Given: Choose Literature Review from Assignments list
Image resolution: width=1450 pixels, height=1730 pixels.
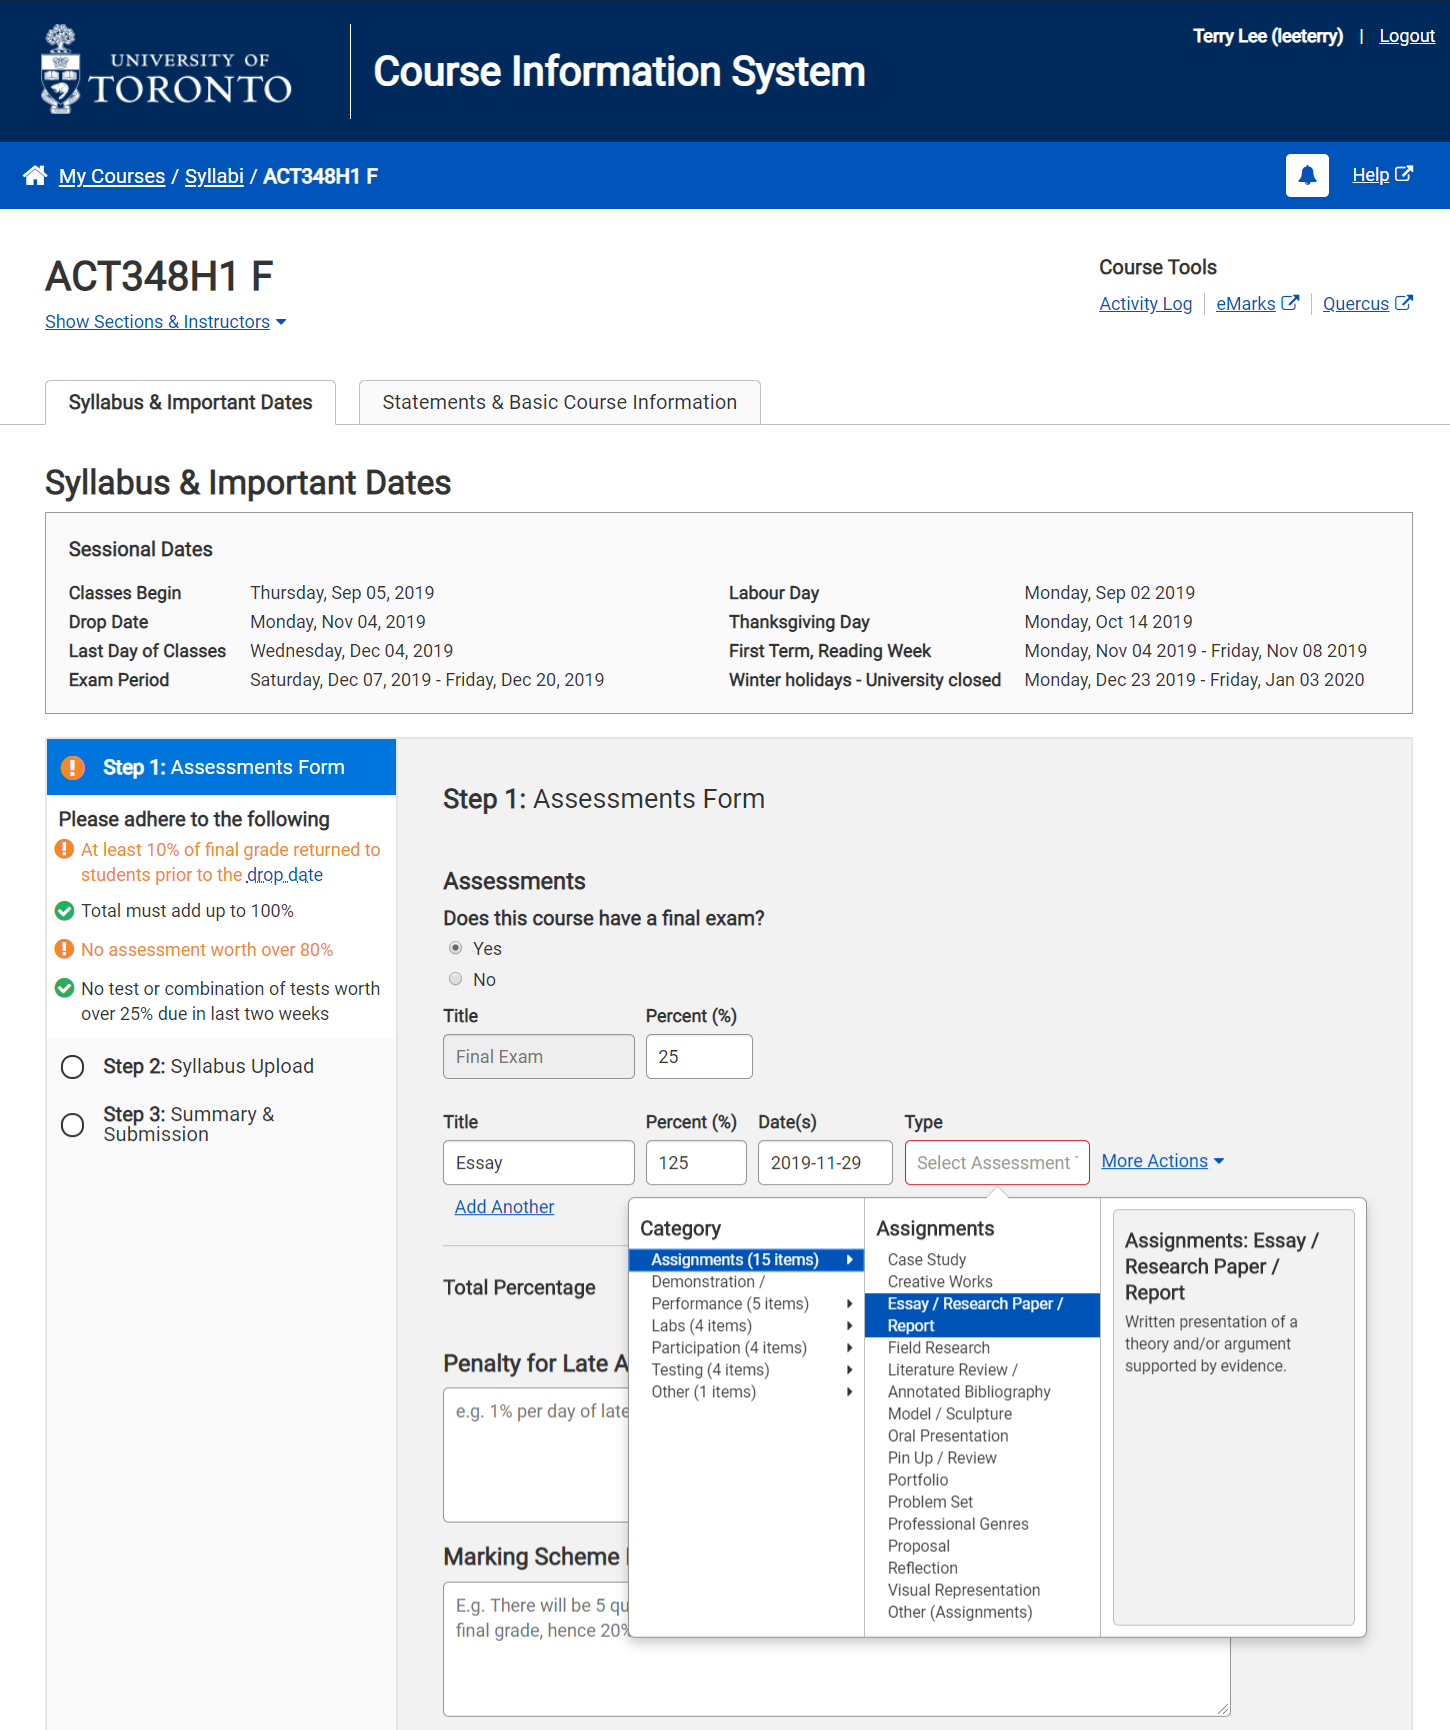Looking at the screenshot, I should pos(951,1370).
